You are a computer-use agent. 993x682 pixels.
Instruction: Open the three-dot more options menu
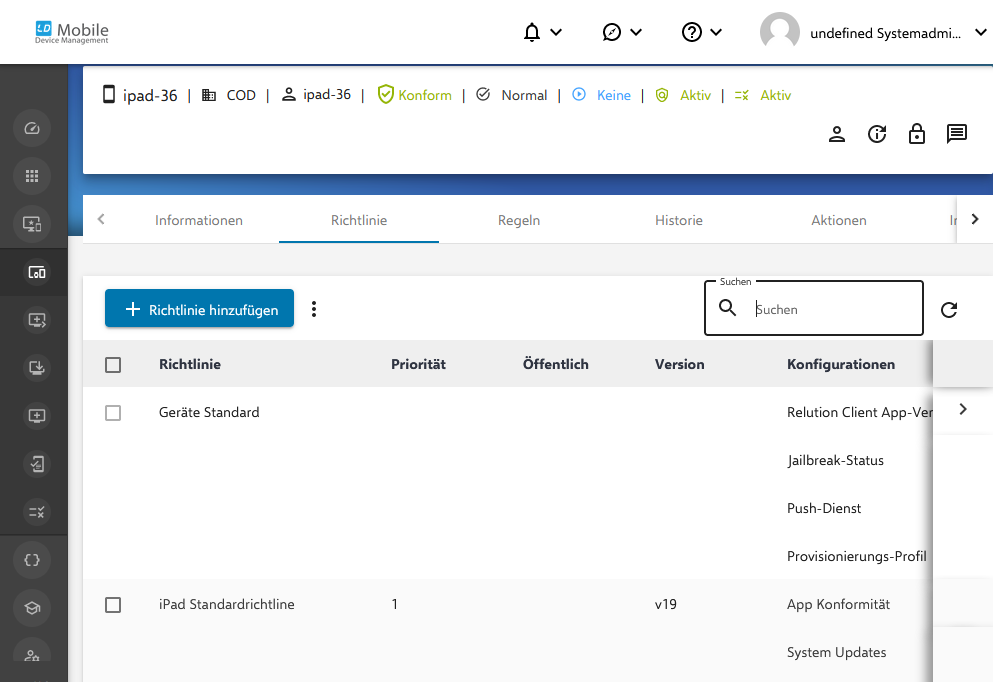[313, 309]
